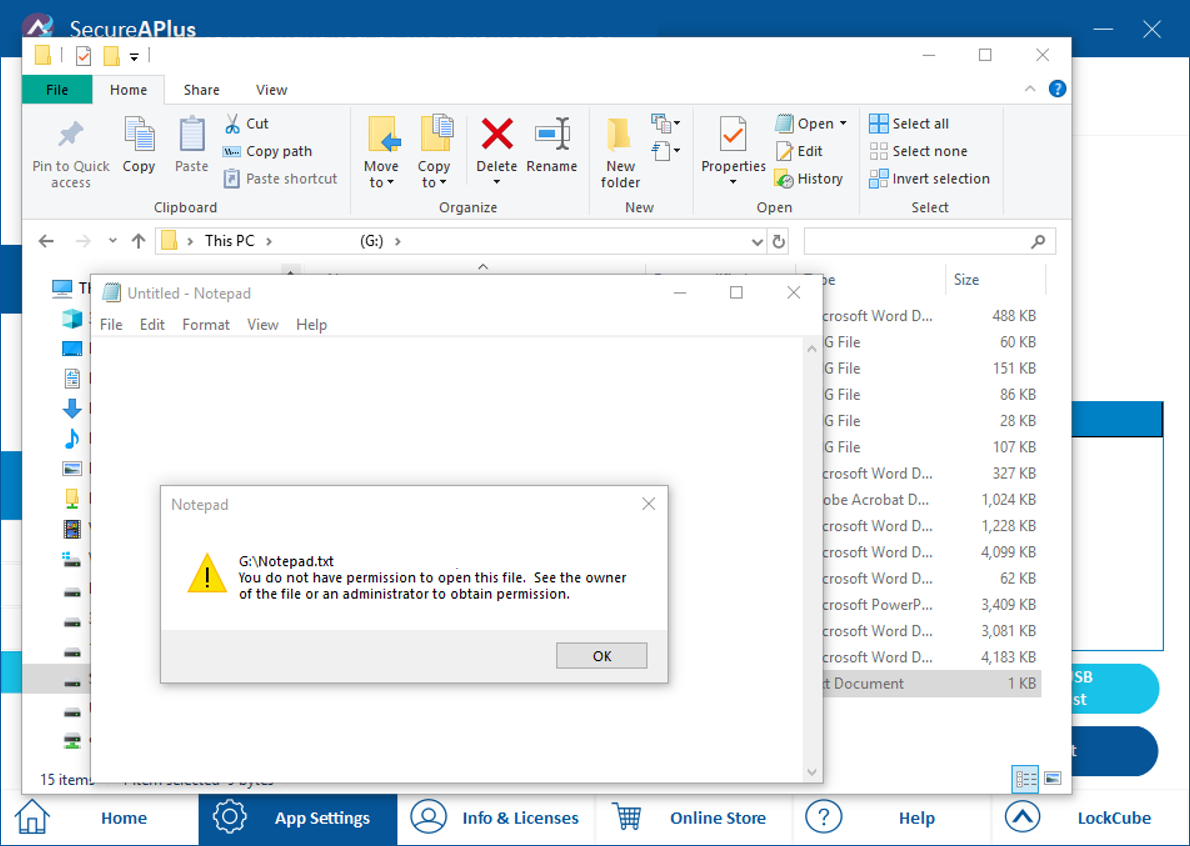This screenshot has height=846, width=1190.
Task: Open the dropdown arrow beside Open
Action: pos(843,124)
